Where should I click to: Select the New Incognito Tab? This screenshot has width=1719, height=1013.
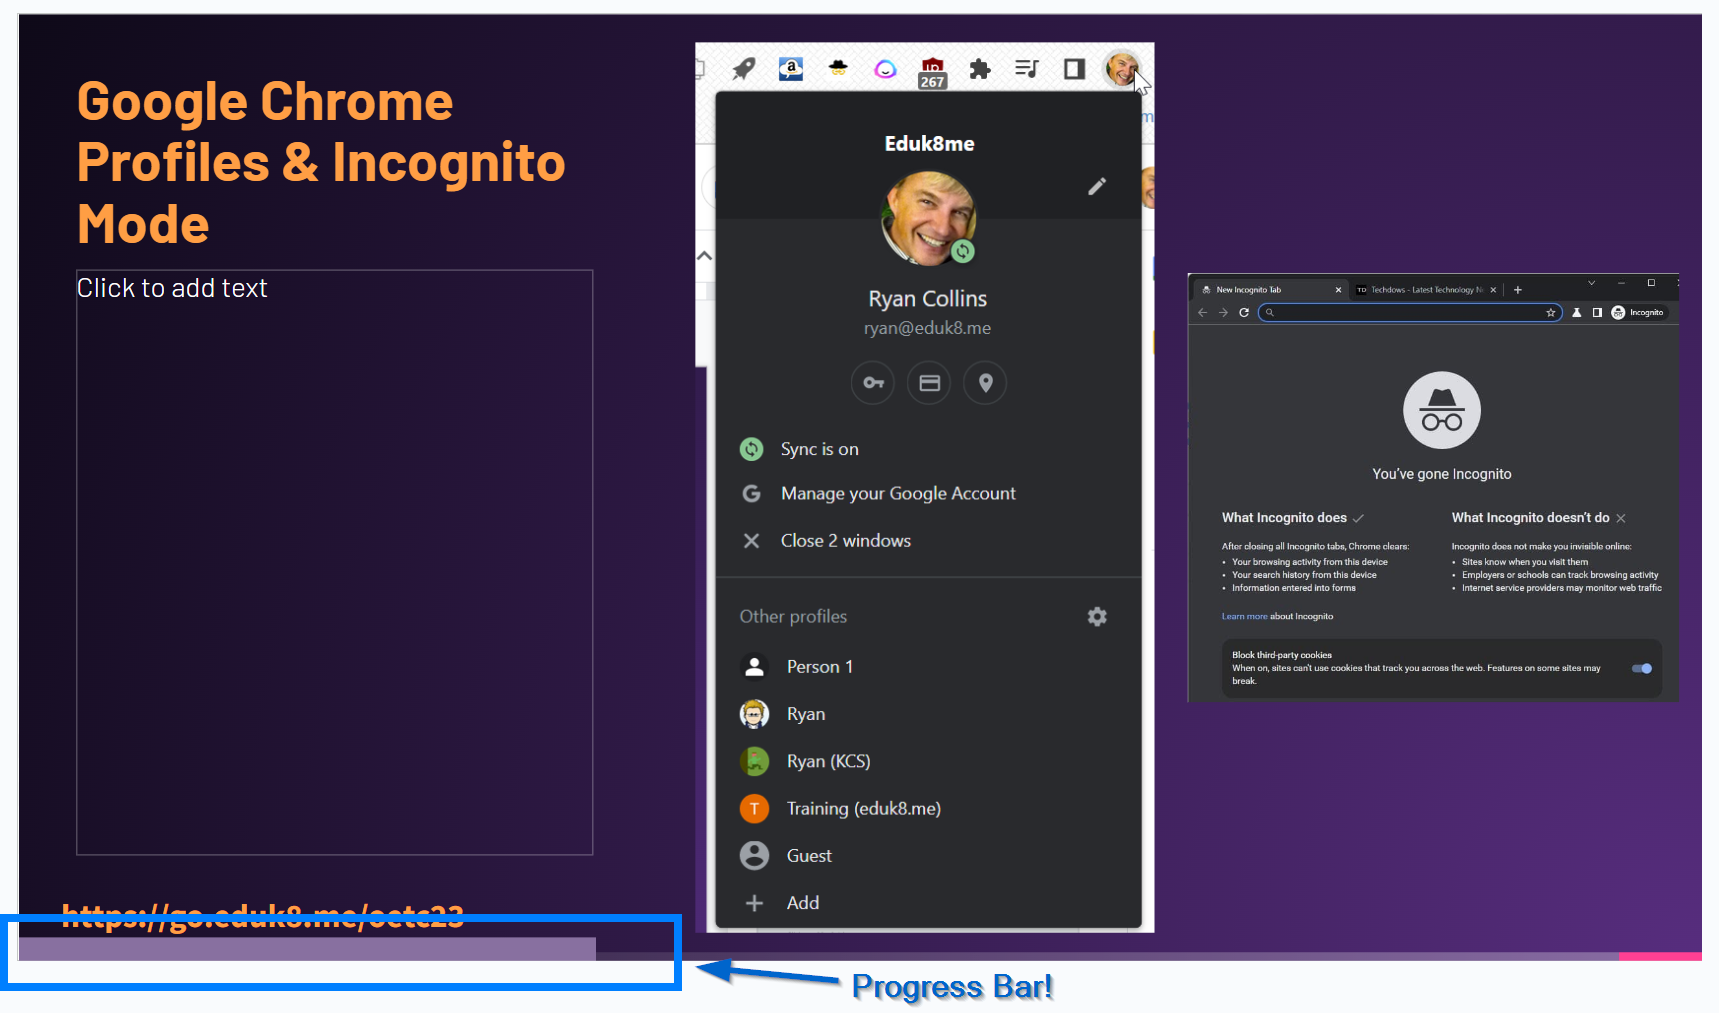(x=1248, y=289)
